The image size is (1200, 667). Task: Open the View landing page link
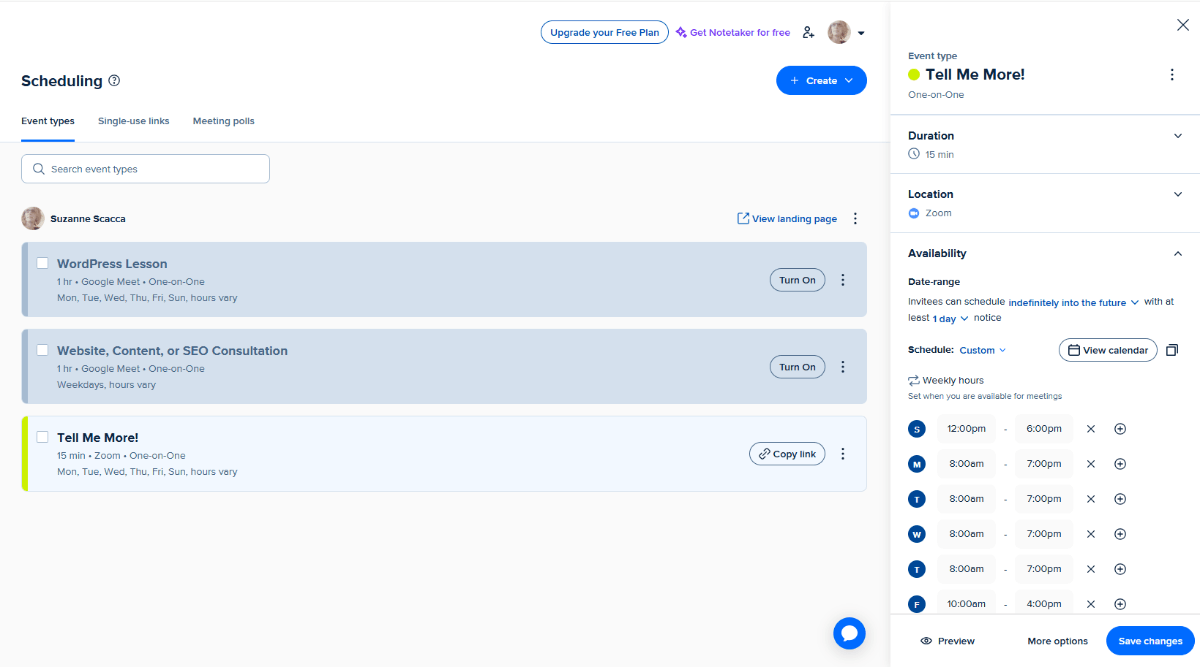786,219
